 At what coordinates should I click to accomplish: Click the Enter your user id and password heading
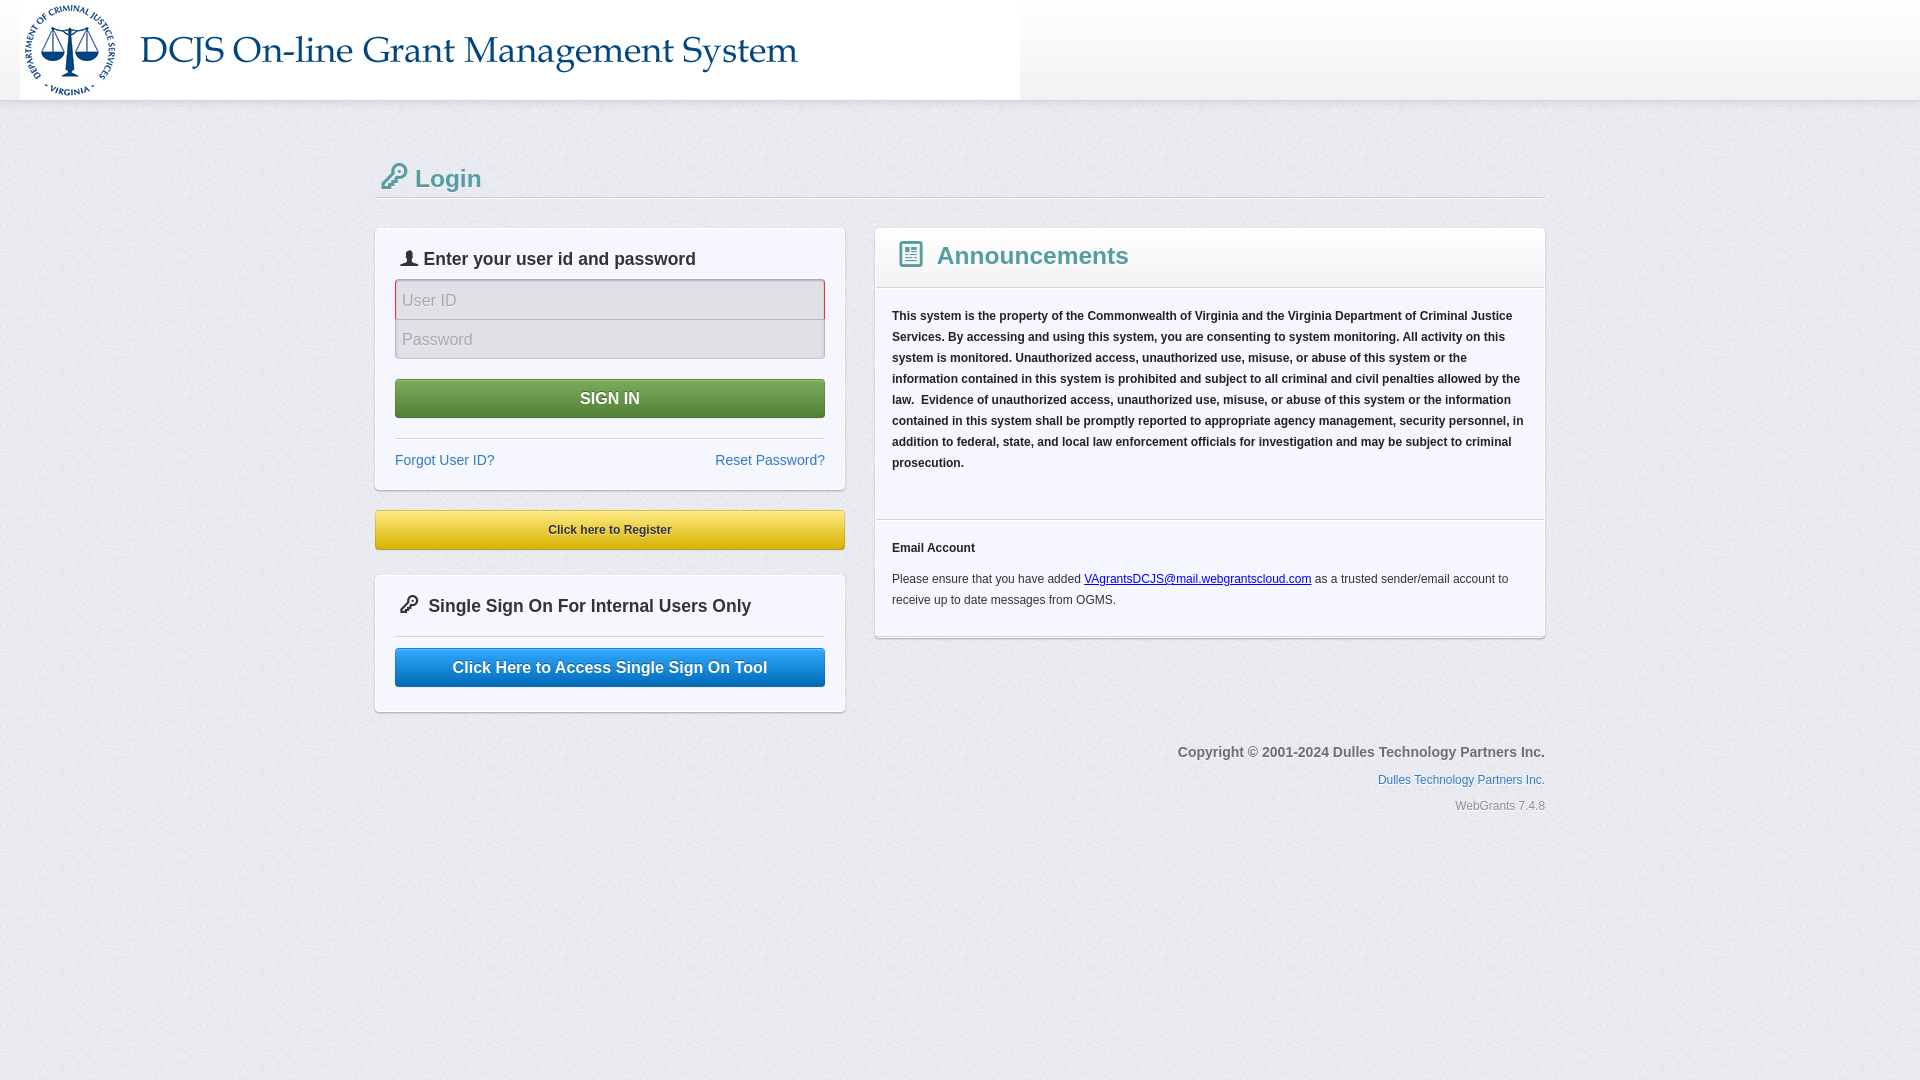click(559, 259)
